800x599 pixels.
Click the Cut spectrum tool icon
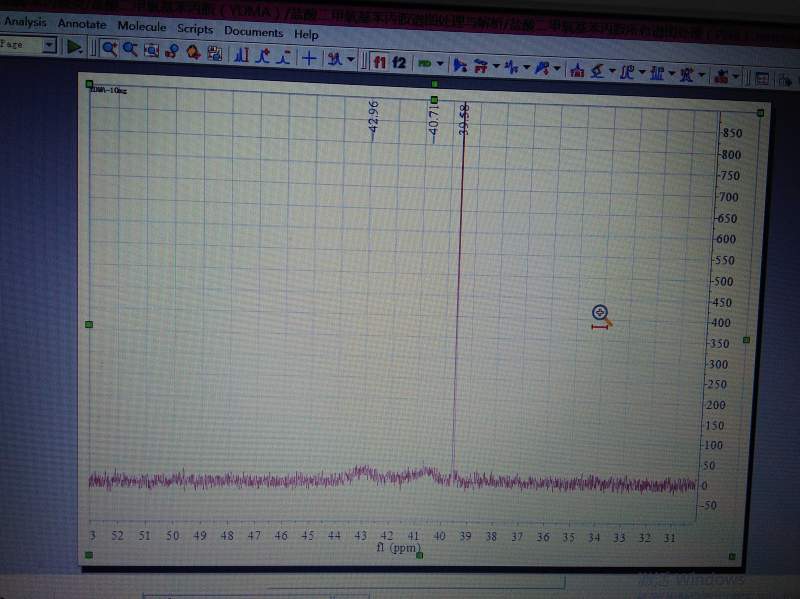click(x=335, y=59)
